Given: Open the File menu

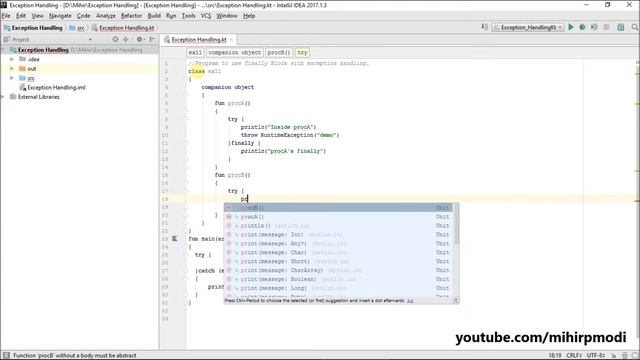Looking at the screenshot, I should point(6,16).
